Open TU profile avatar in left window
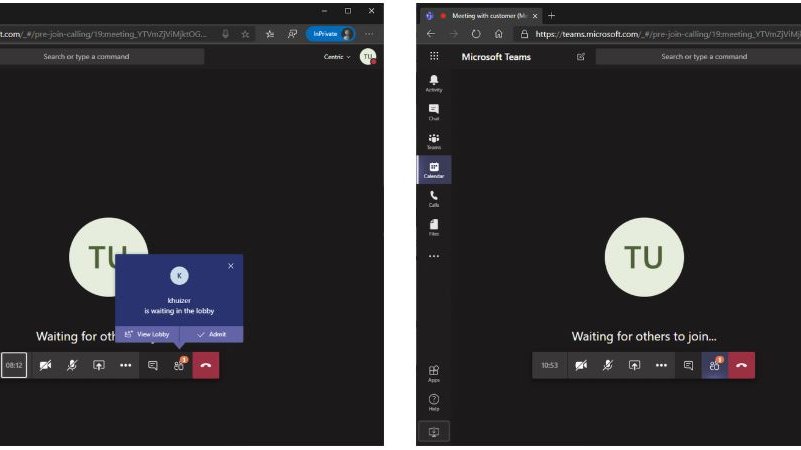Image resolution: width=801 pixels, height=450 pixels. (368, 57)
